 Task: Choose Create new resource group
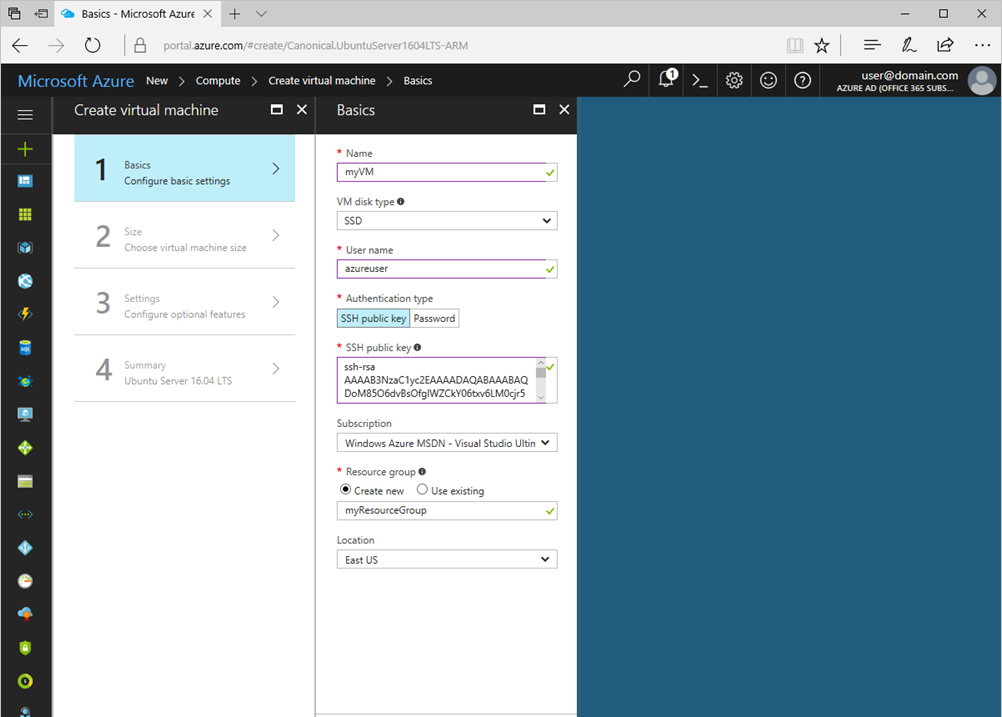pos(346,490)
